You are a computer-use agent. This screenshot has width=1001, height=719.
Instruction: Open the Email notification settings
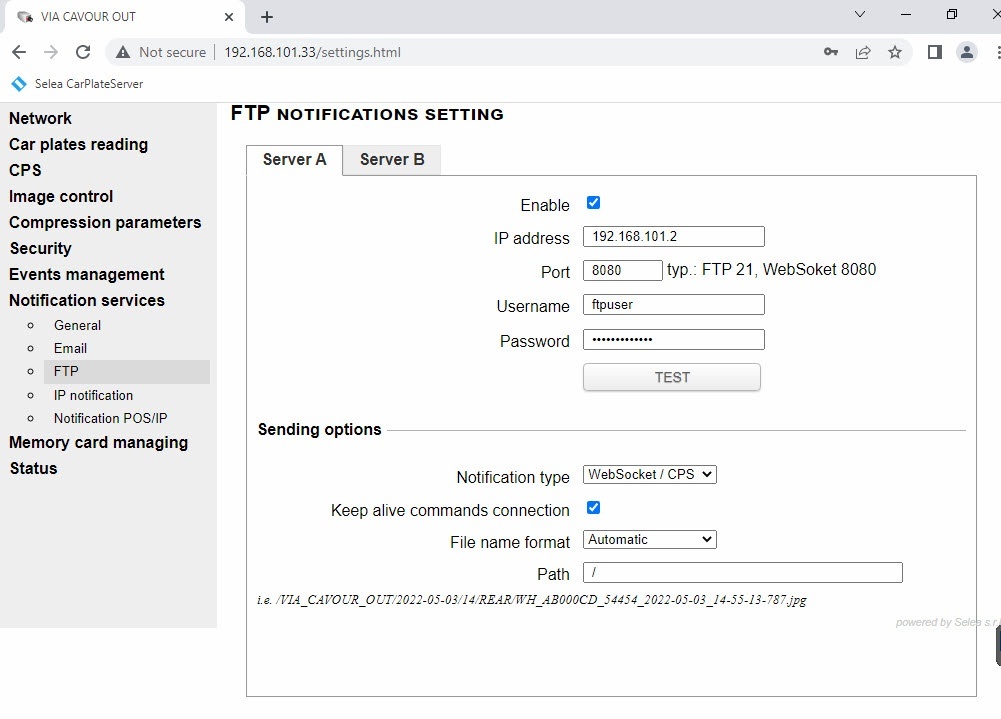tap(70, 348)
